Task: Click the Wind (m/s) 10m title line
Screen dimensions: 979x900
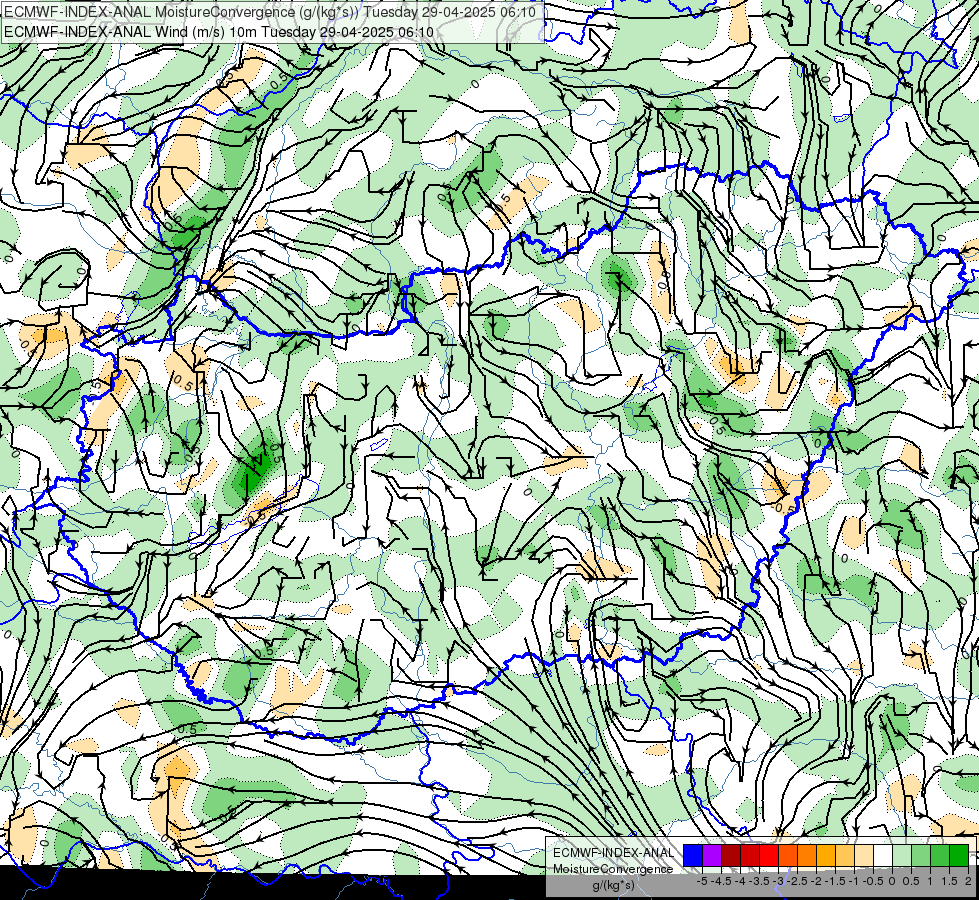Action: [x=219, y=32]
